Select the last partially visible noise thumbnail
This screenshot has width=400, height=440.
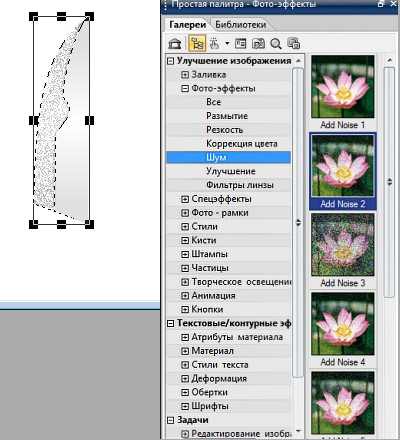343,403
